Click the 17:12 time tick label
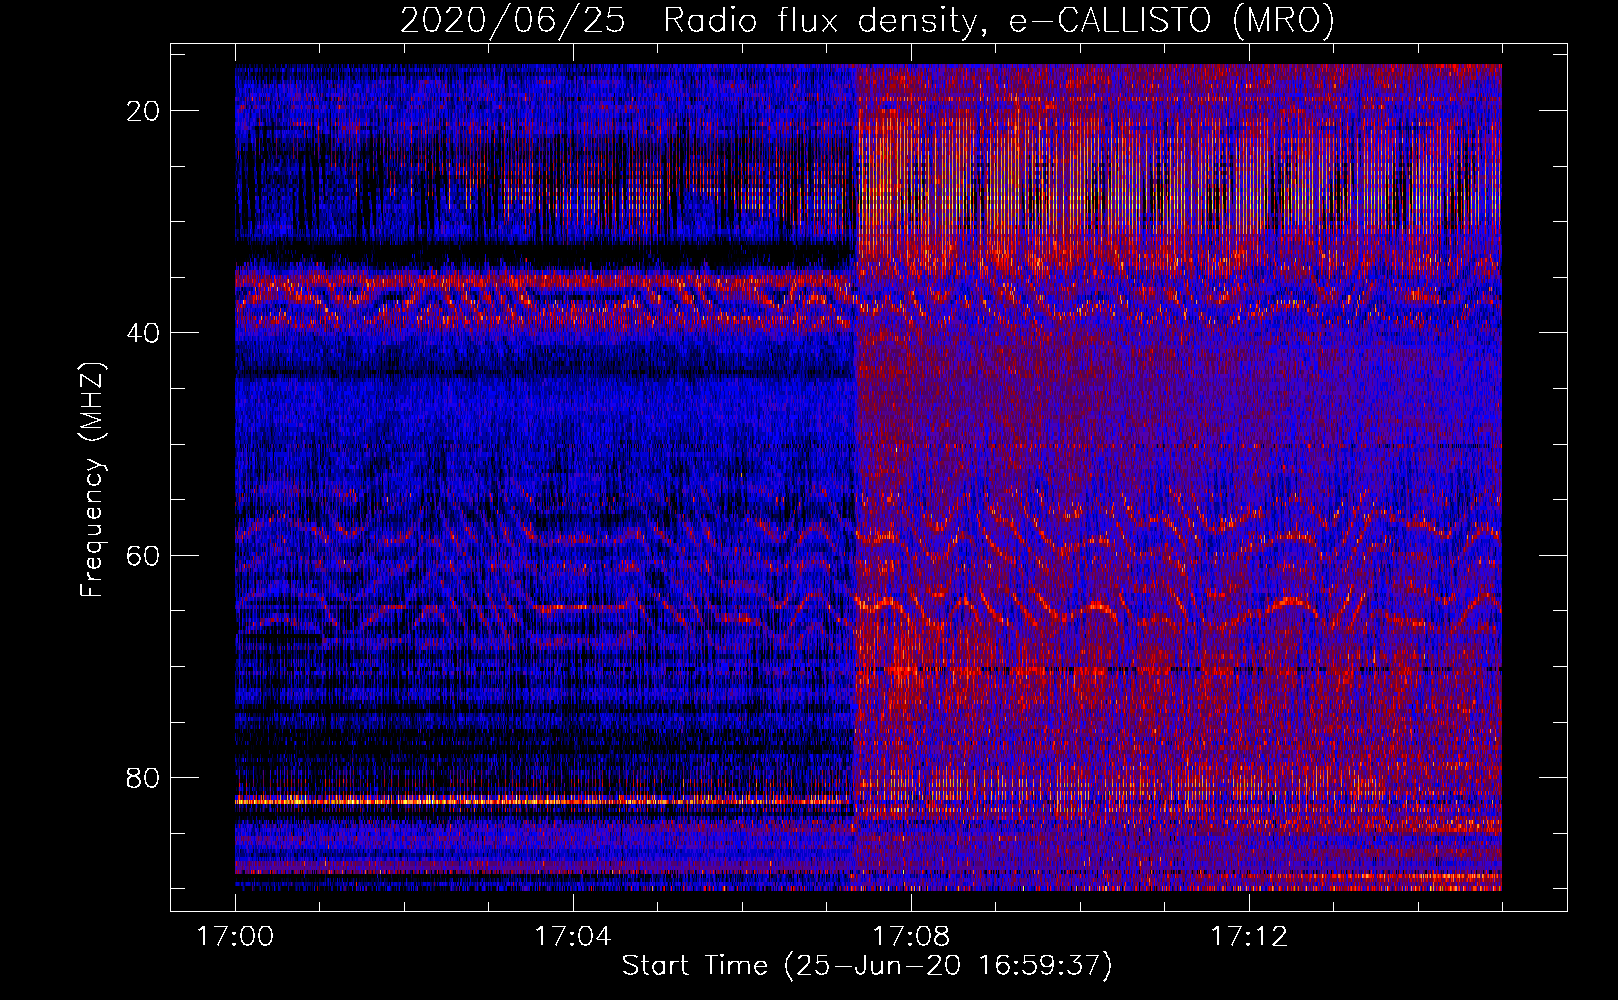Image resolution: width=1618 pixels, height=1000 pixels. coord(1249,937)
